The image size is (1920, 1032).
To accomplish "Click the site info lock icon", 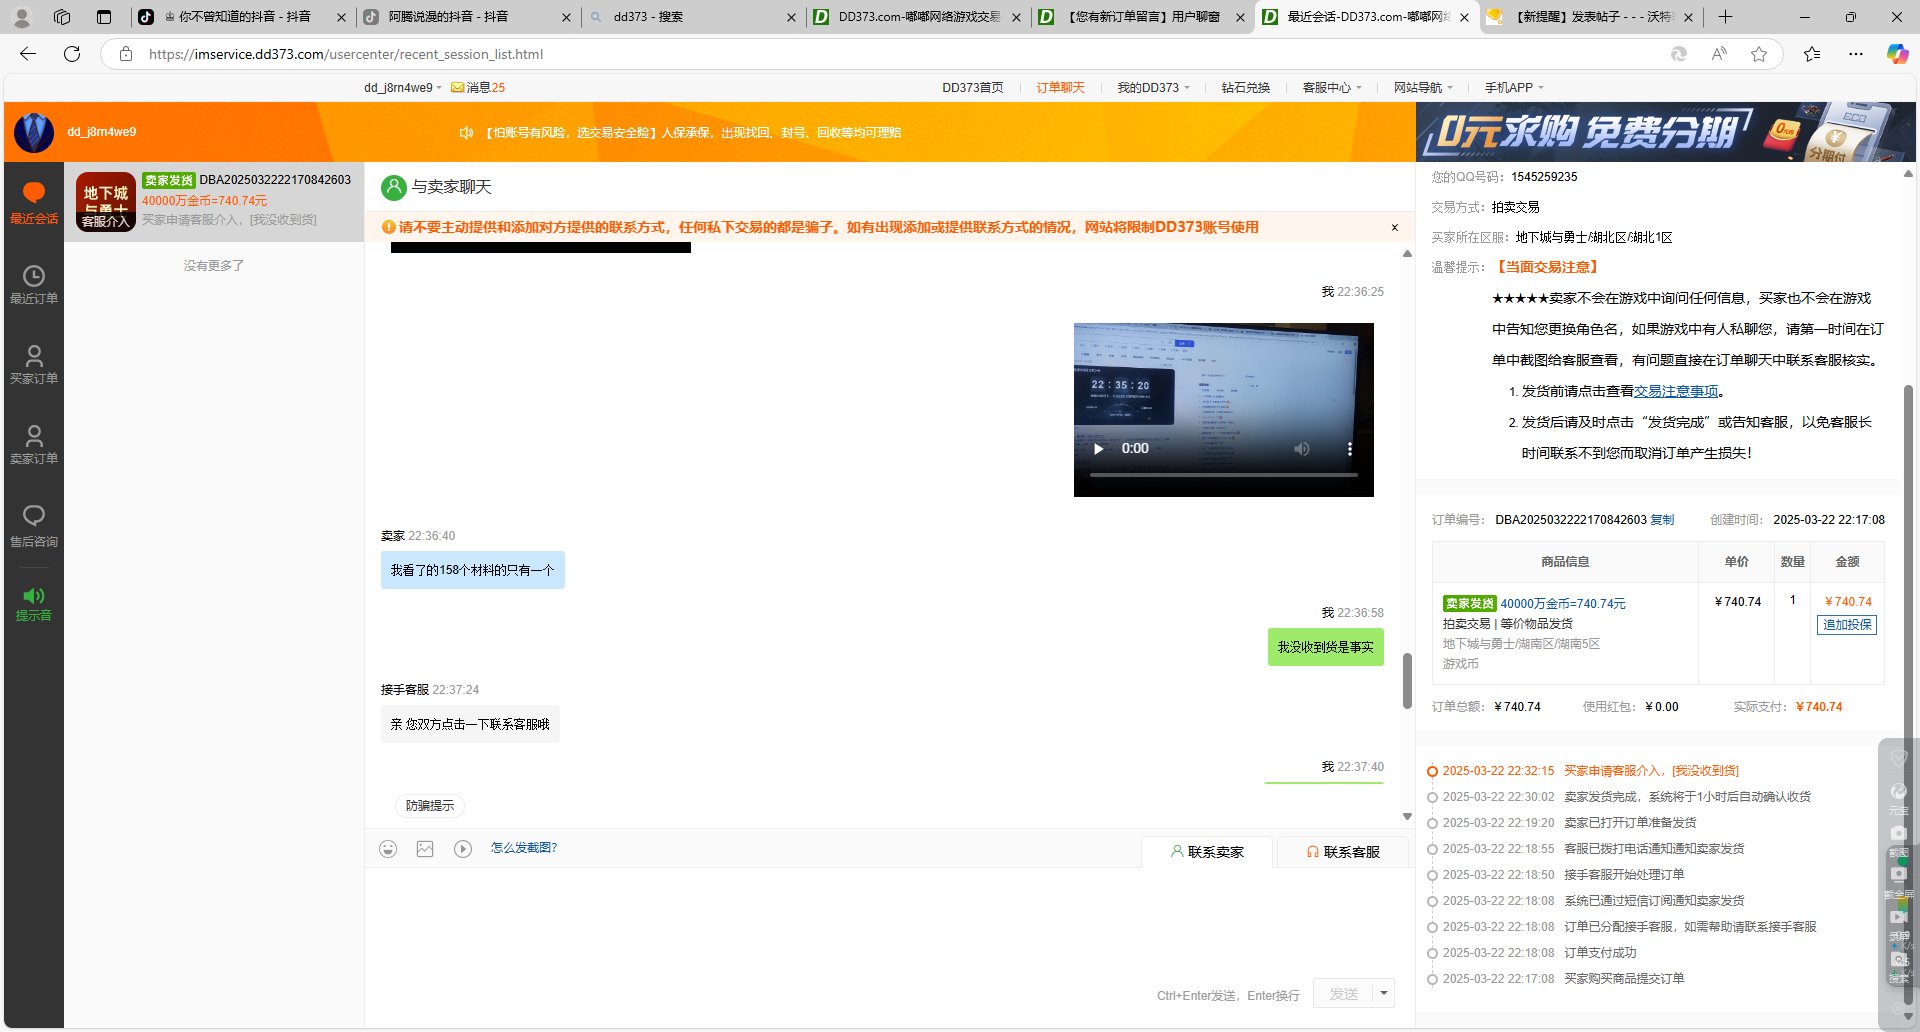I will (x=125, y=54).
